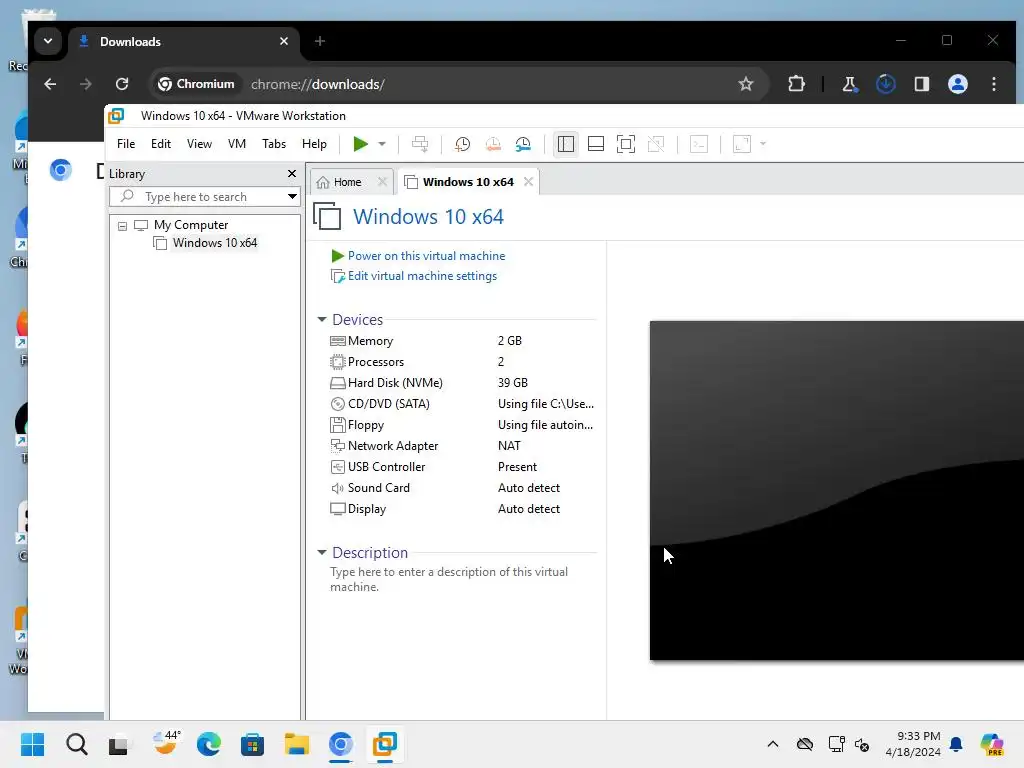Open the Edit menu in VMware
This screenshot has height=768, width=1024.
(x=161, y=144)
